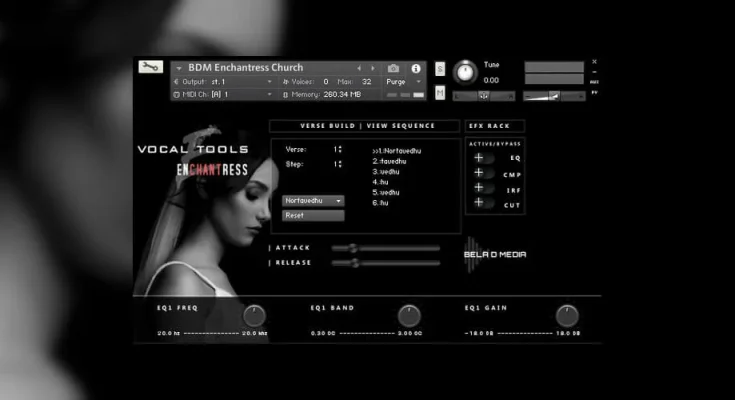Click the camera snapshot icon
This screenshot has height=400, width=735.
[x=394, y=68]
